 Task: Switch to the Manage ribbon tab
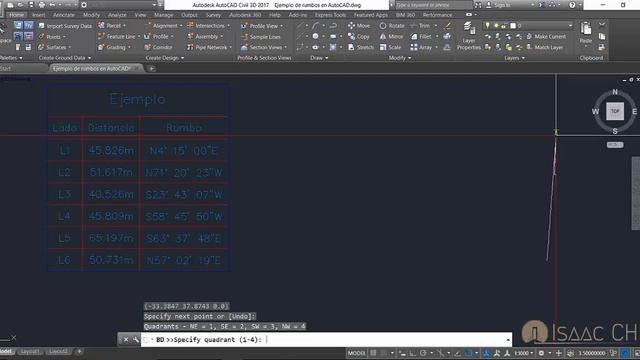tap(164, 15)
